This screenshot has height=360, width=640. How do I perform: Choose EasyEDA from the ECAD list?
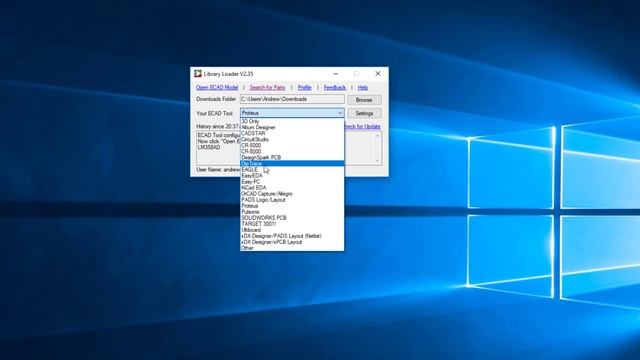pos(292,176)
